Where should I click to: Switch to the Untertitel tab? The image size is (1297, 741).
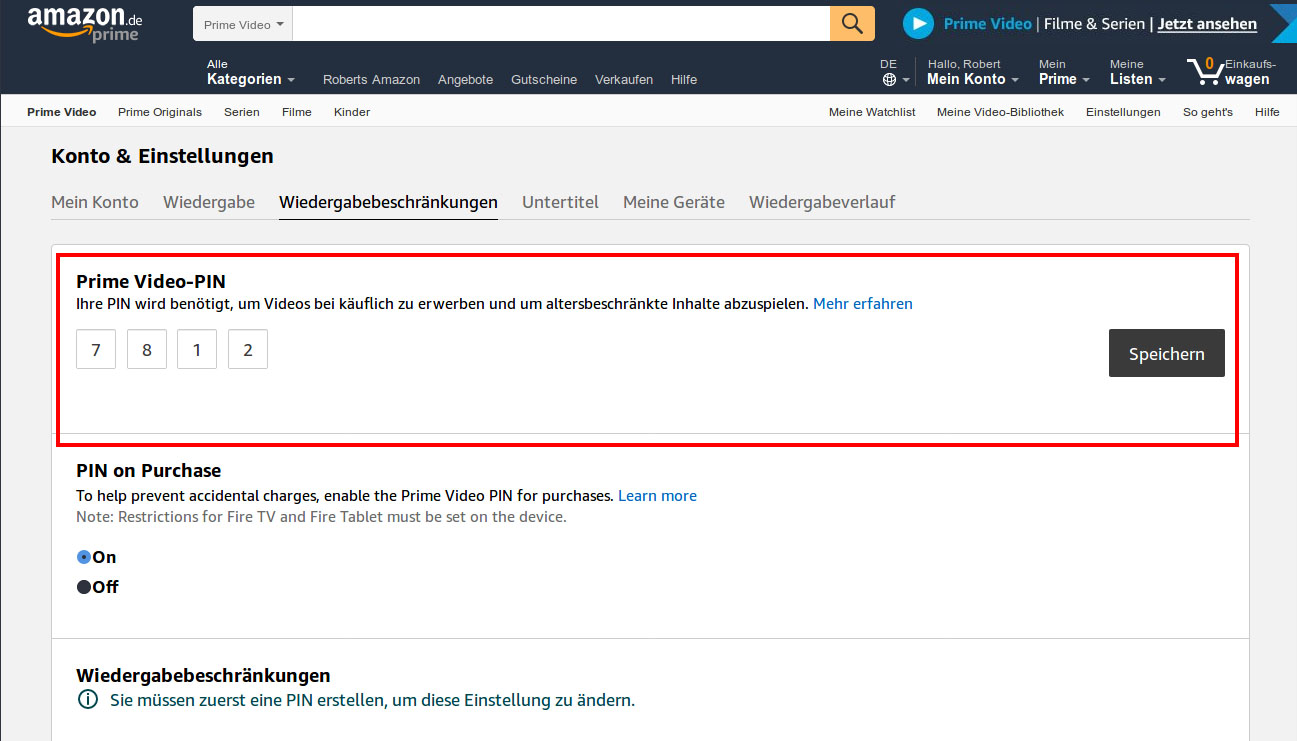(560, 202)
